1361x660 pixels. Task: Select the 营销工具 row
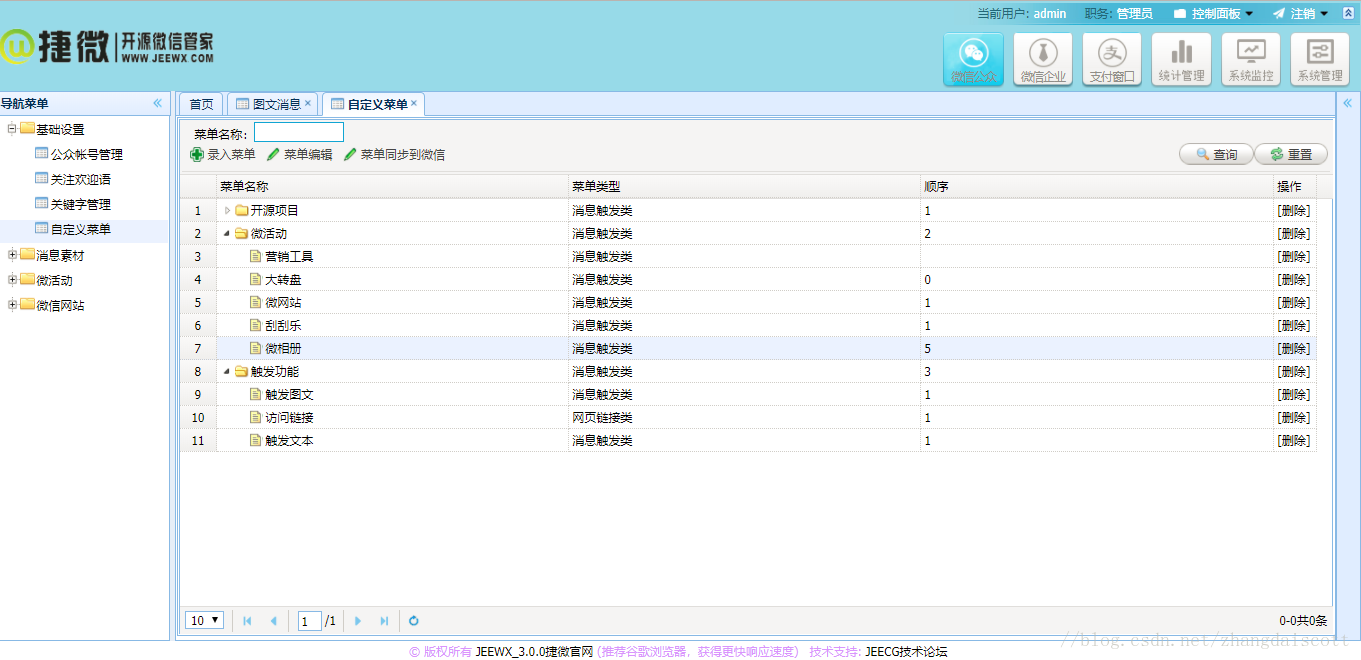(x=748, y=256)
